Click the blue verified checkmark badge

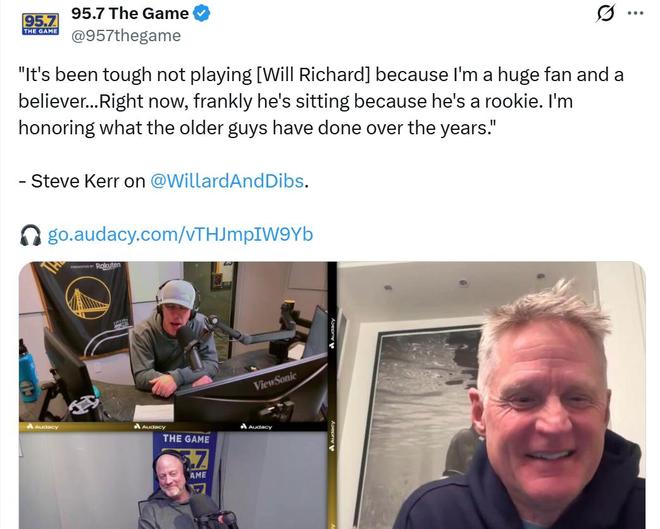point(202,13)
